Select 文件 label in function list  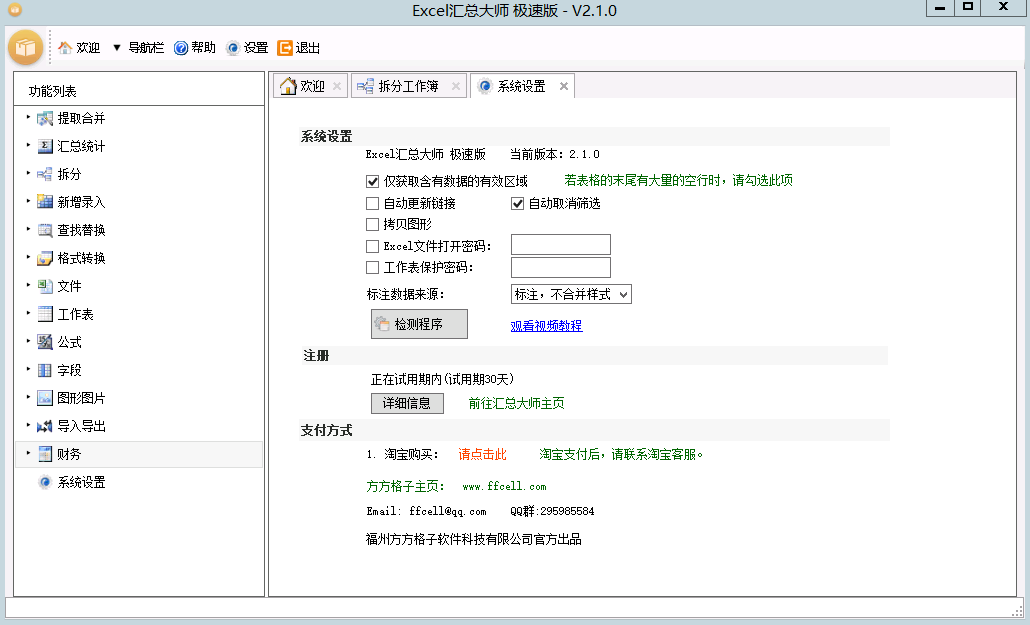pyautogui.click(x=70, y=286)
